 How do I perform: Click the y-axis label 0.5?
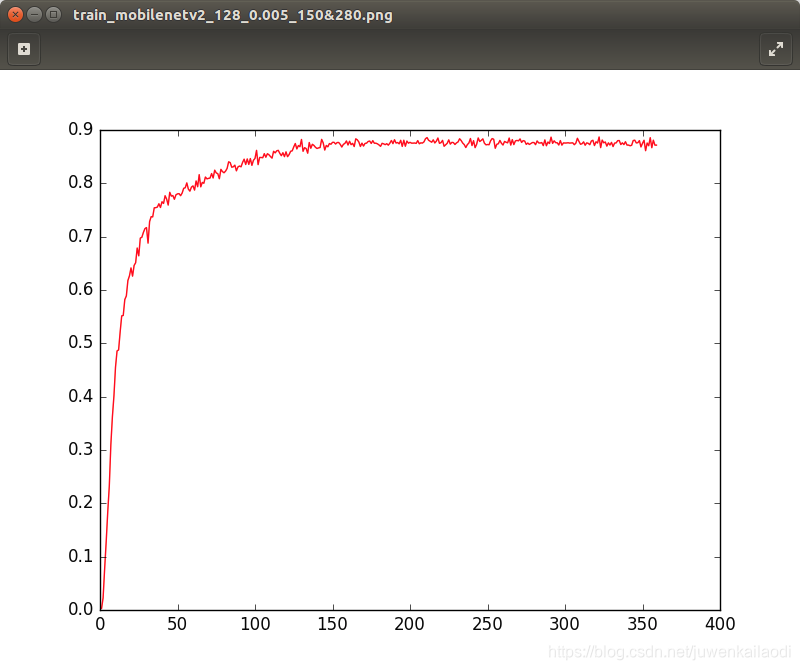[x=81, y=342]
